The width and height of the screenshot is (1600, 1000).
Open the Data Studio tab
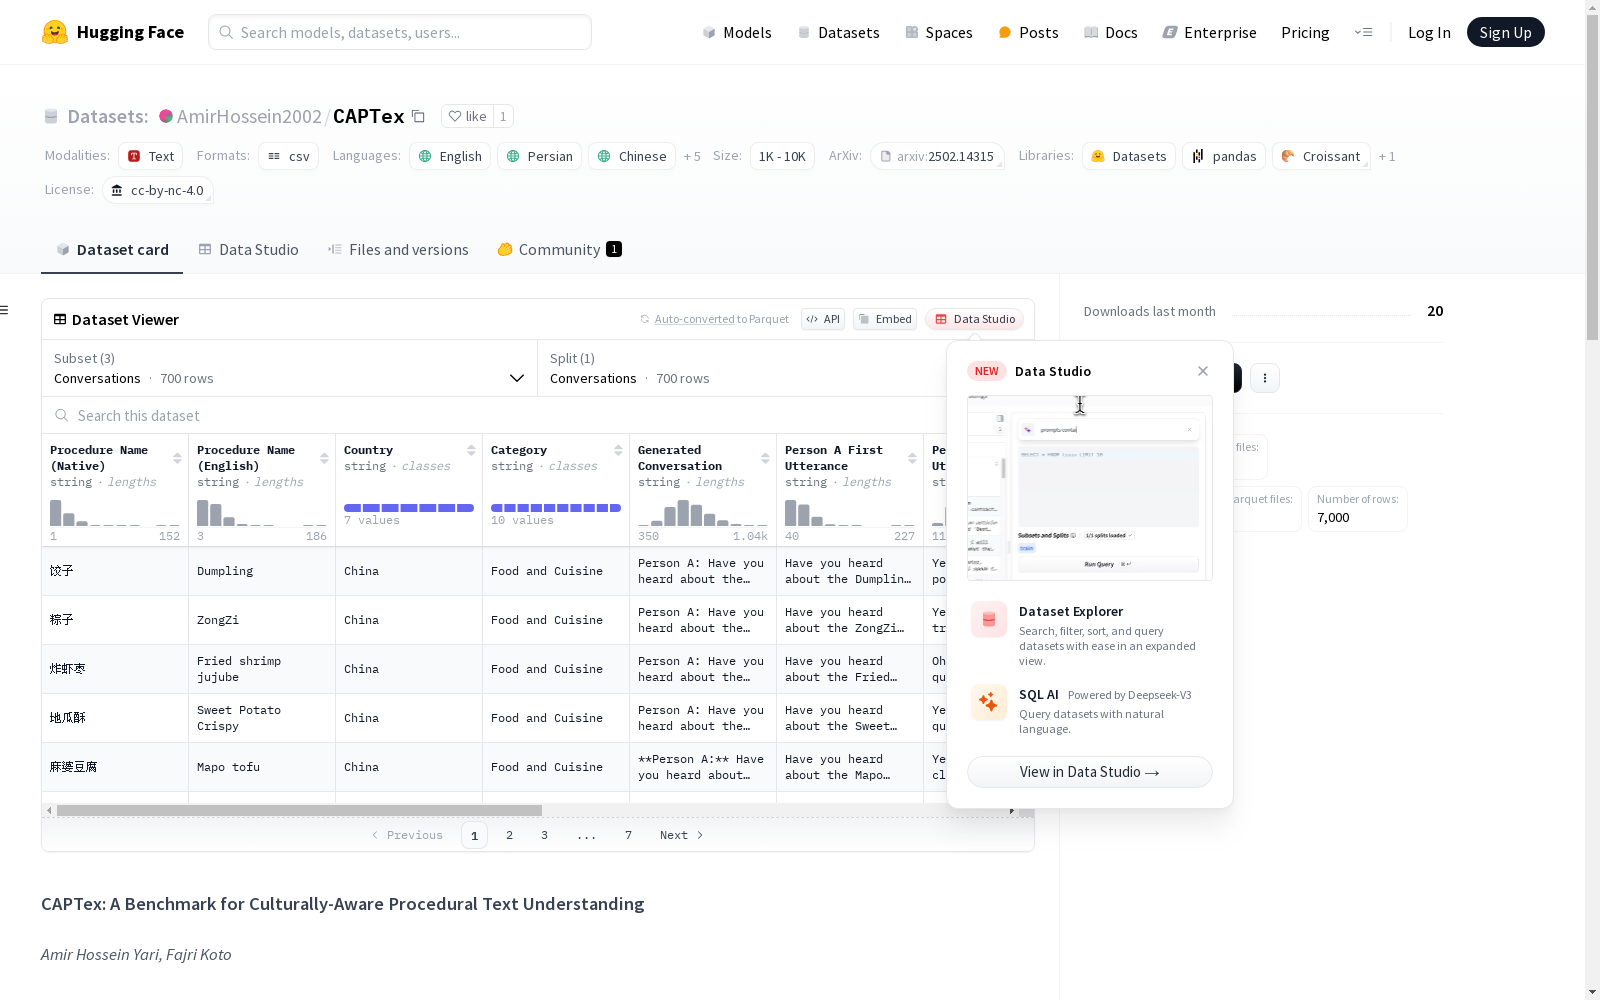tap(248, 250)
